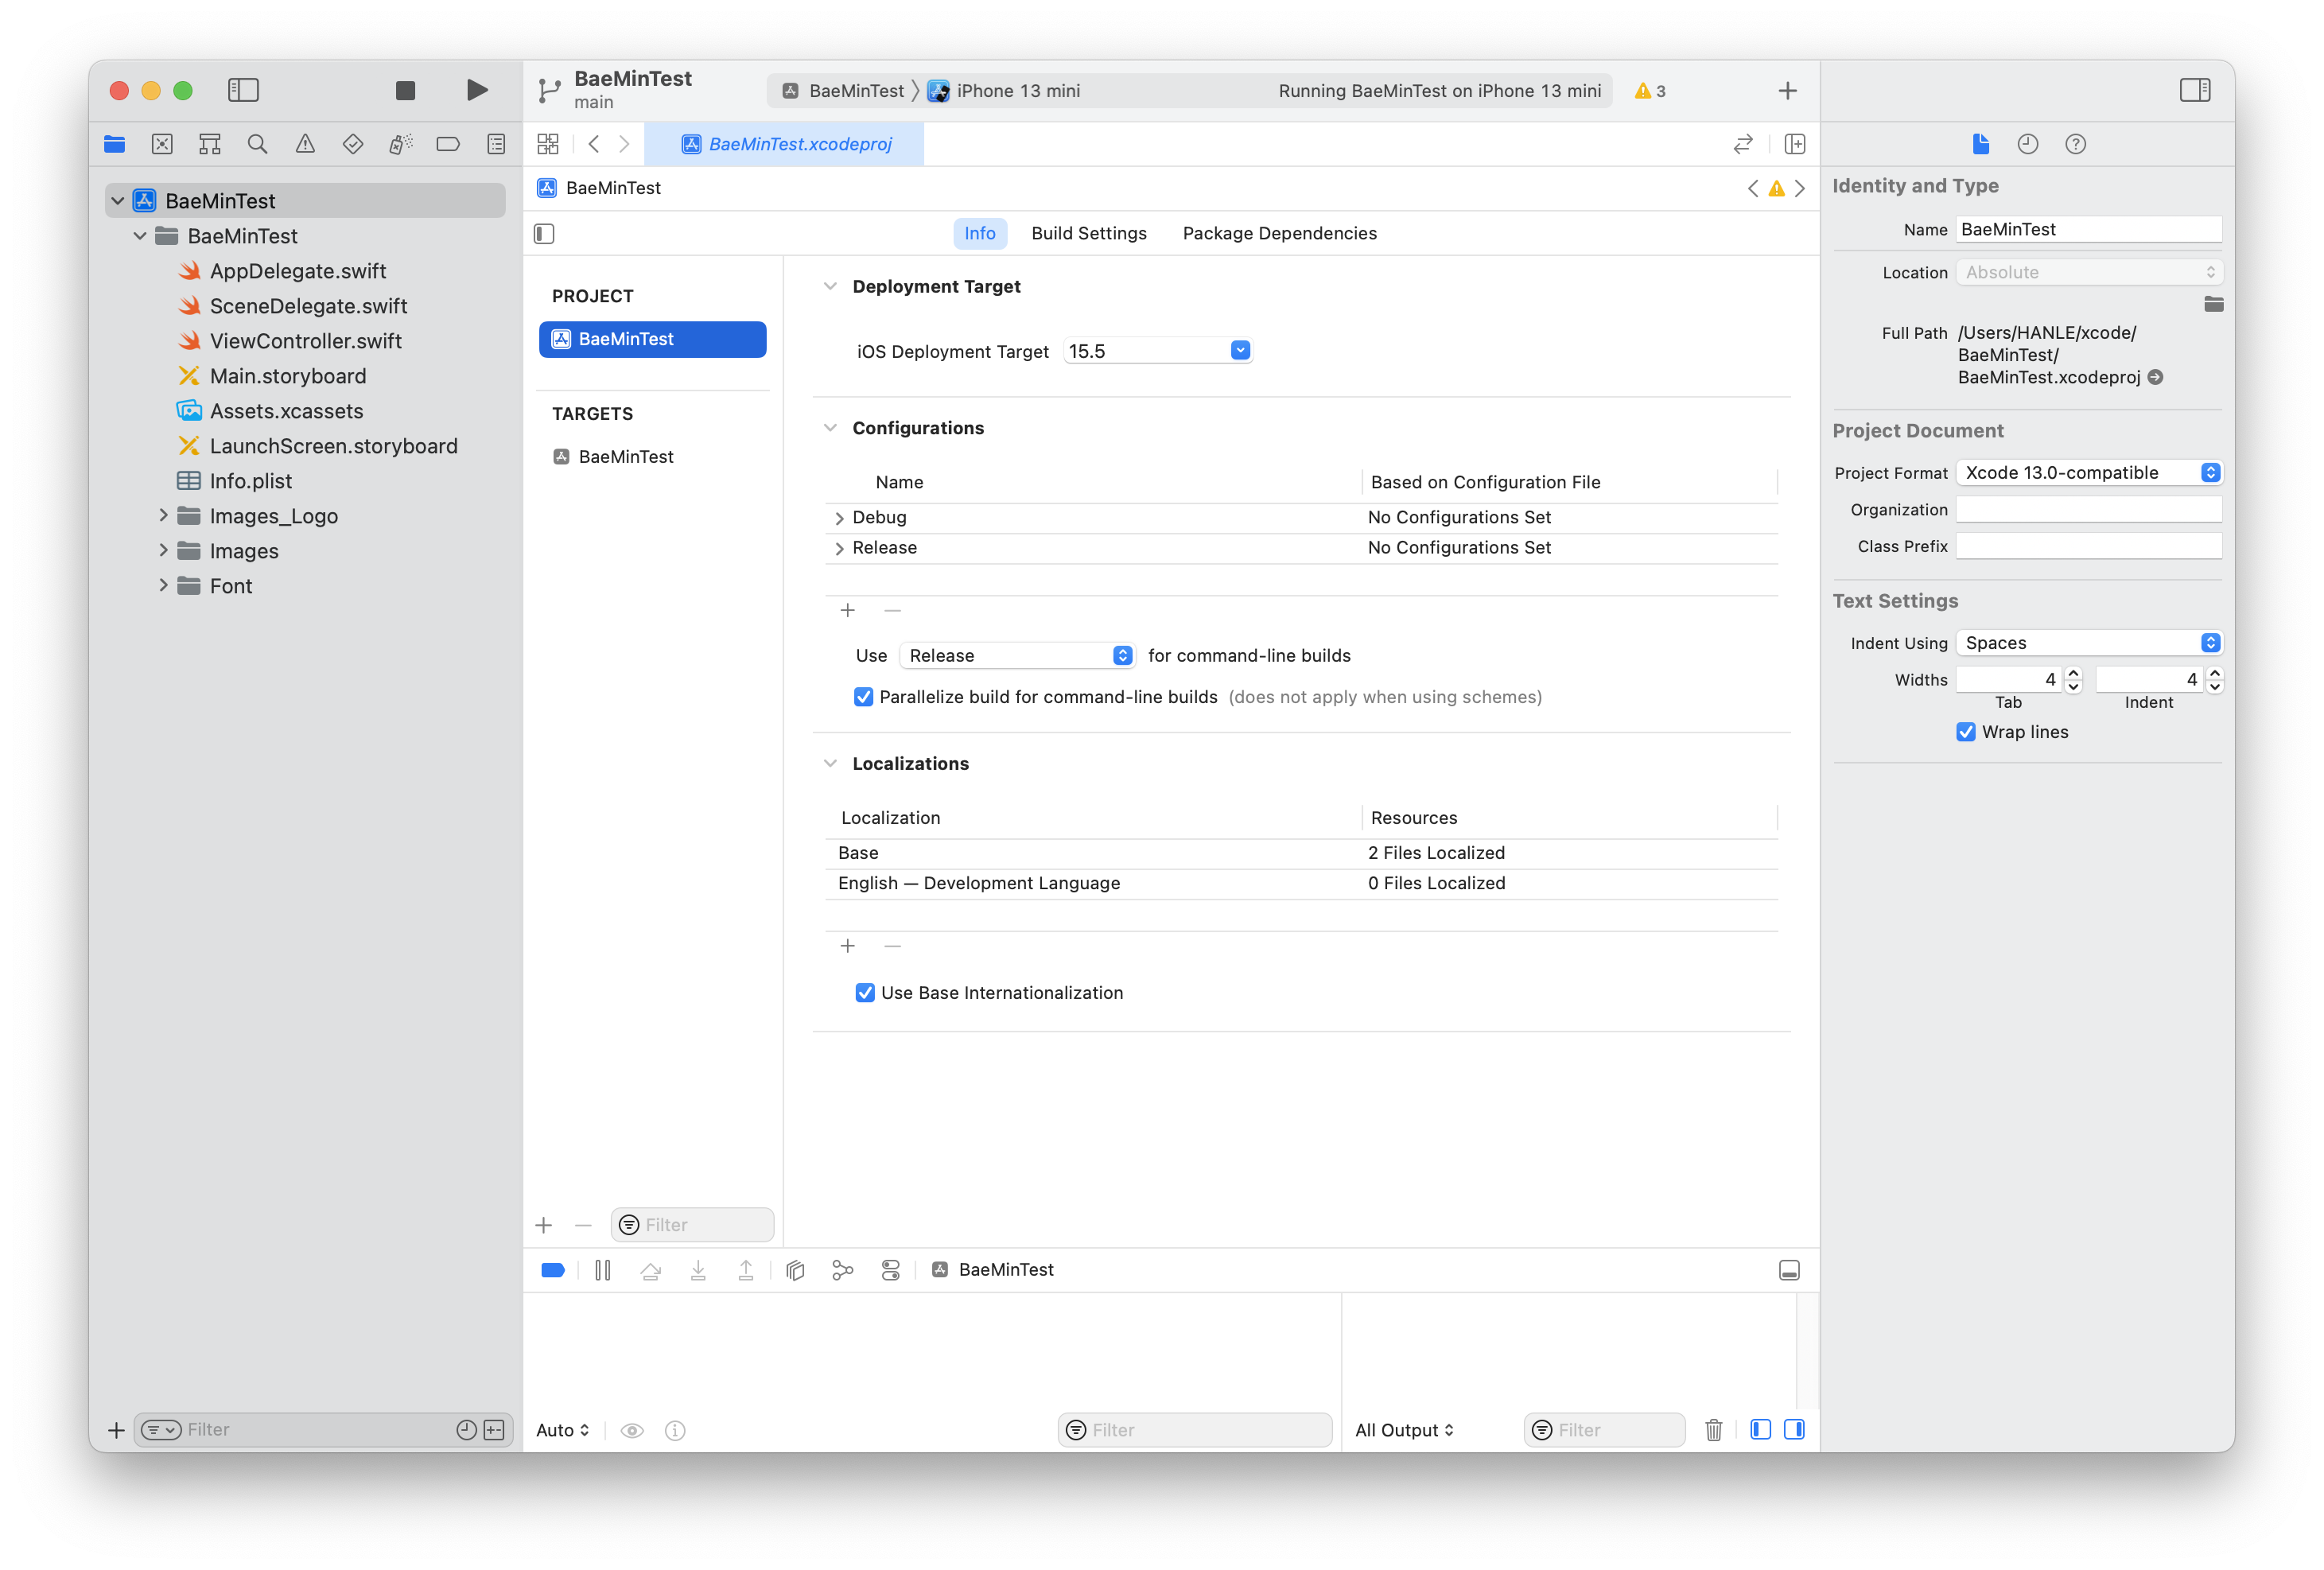Viewport: 2324px width, 1570px height.
Task: Toggle breakpoints activation in debug bar
Action: (x=553, y=1270)
